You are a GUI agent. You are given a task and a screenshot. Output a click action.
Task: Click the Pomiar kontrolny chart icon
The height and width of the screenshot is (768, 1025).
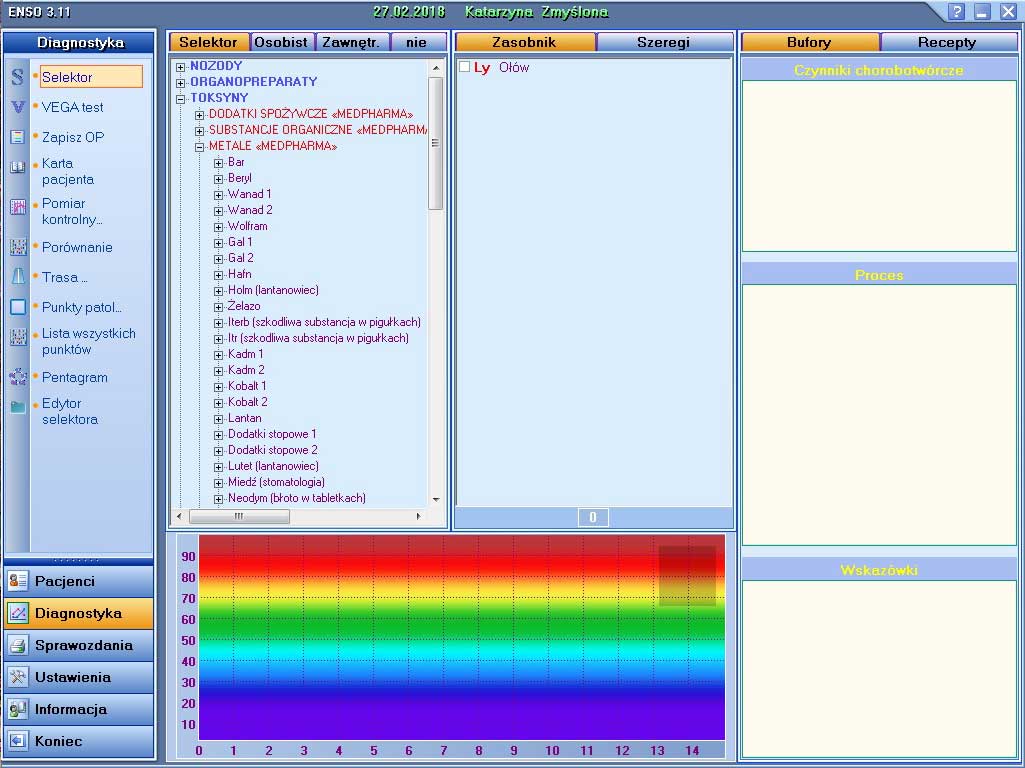point(18,208)
